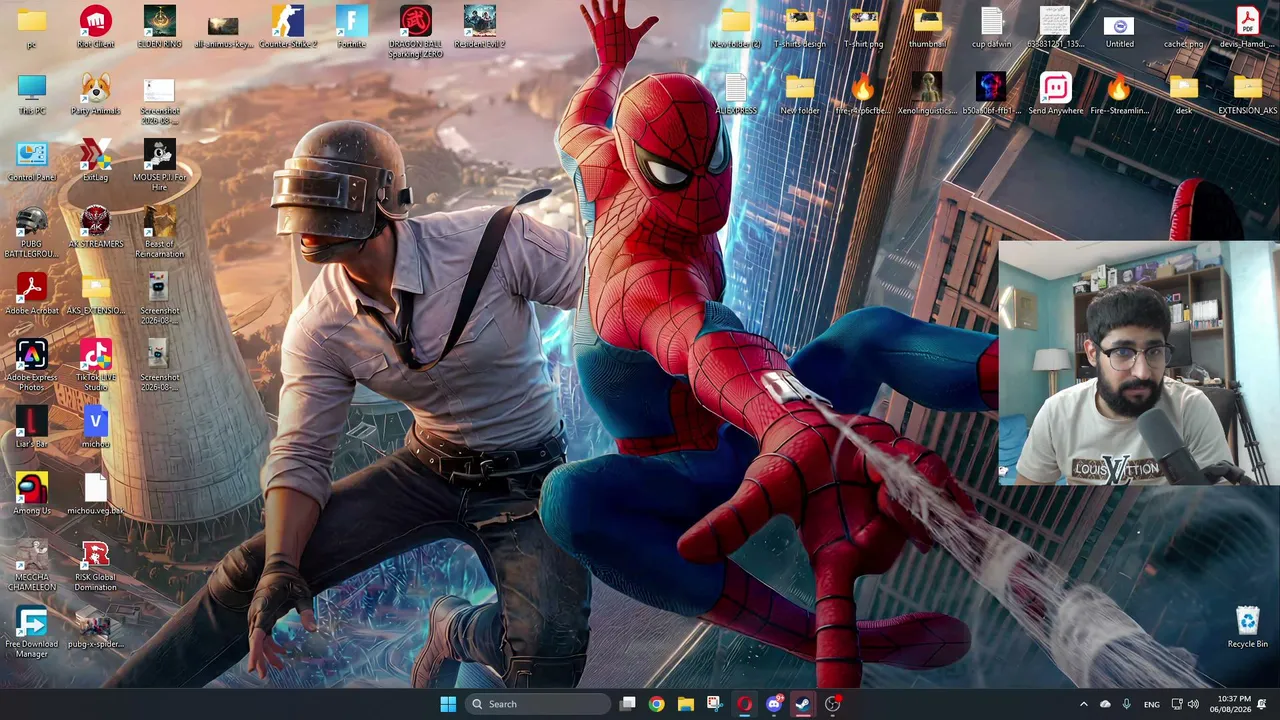
Task: Select the ALIEXPRESS text document
Action: tap(735, 94)
